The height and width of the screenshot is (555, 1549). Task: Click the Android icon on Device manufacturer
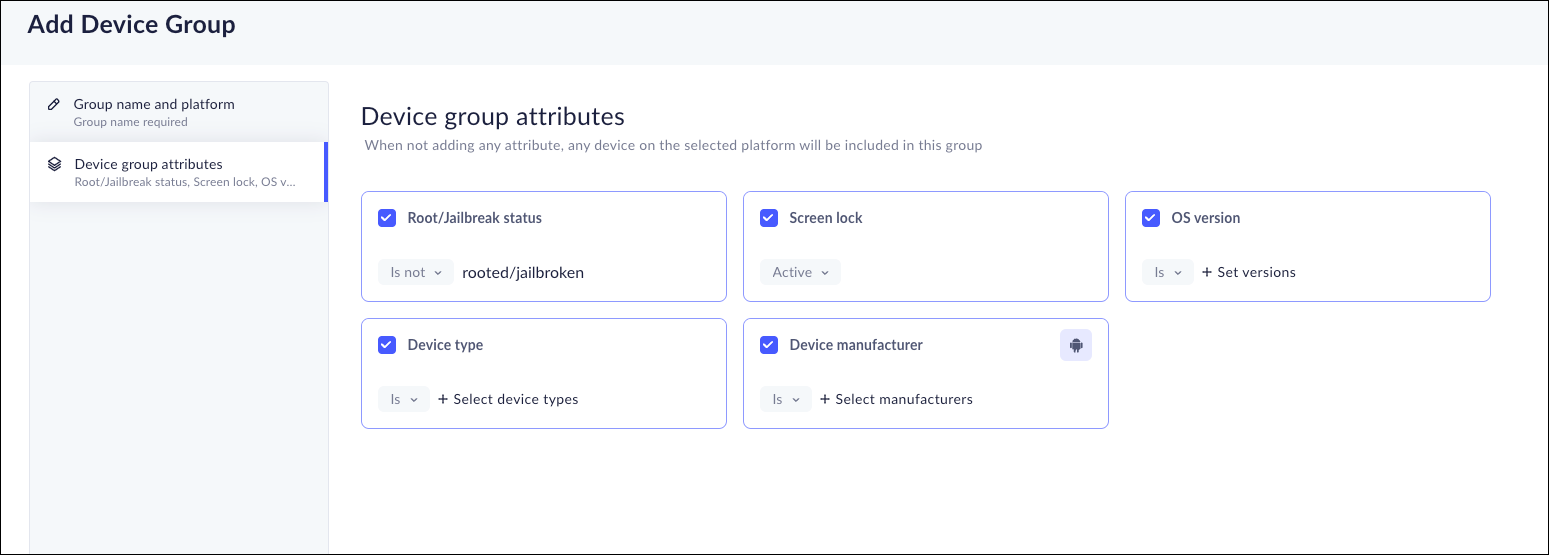[1076, 345]
